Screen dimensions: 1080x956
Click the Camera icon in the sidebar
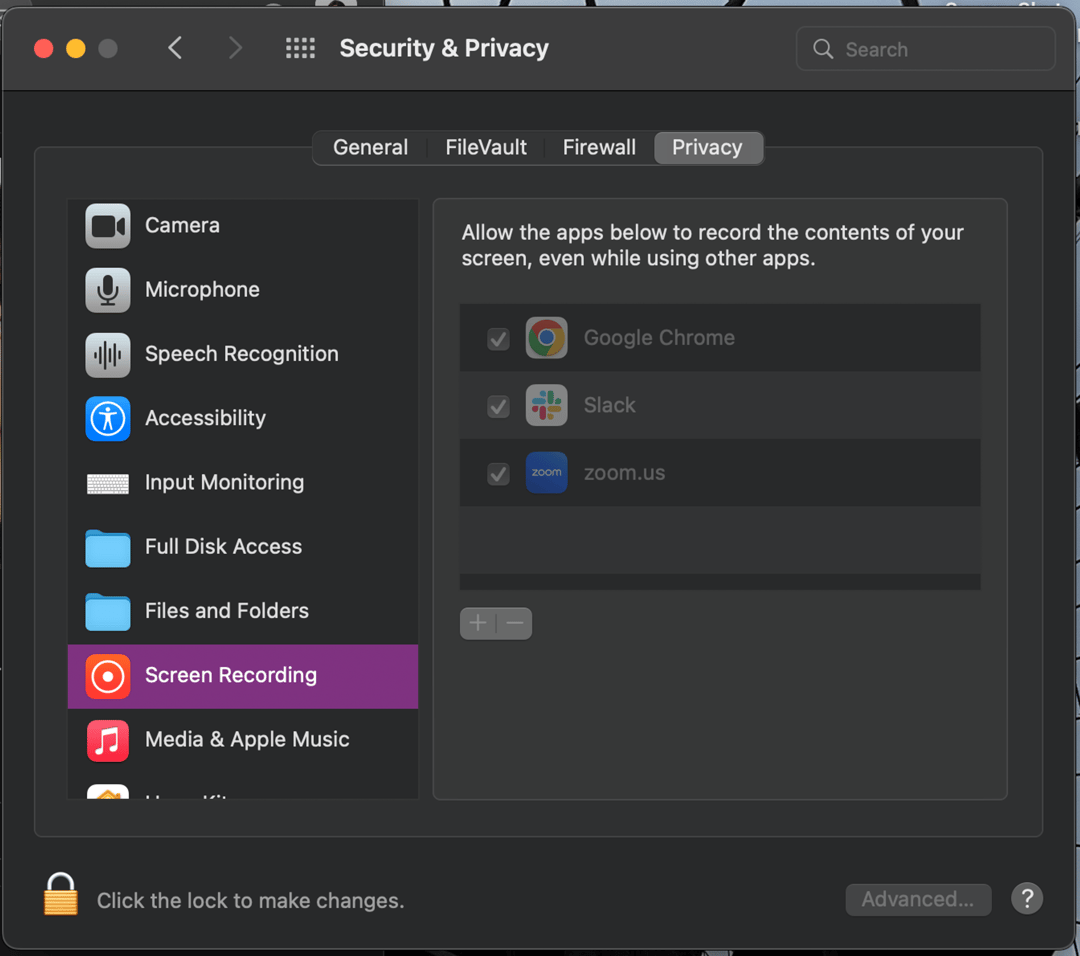(108, 226)
